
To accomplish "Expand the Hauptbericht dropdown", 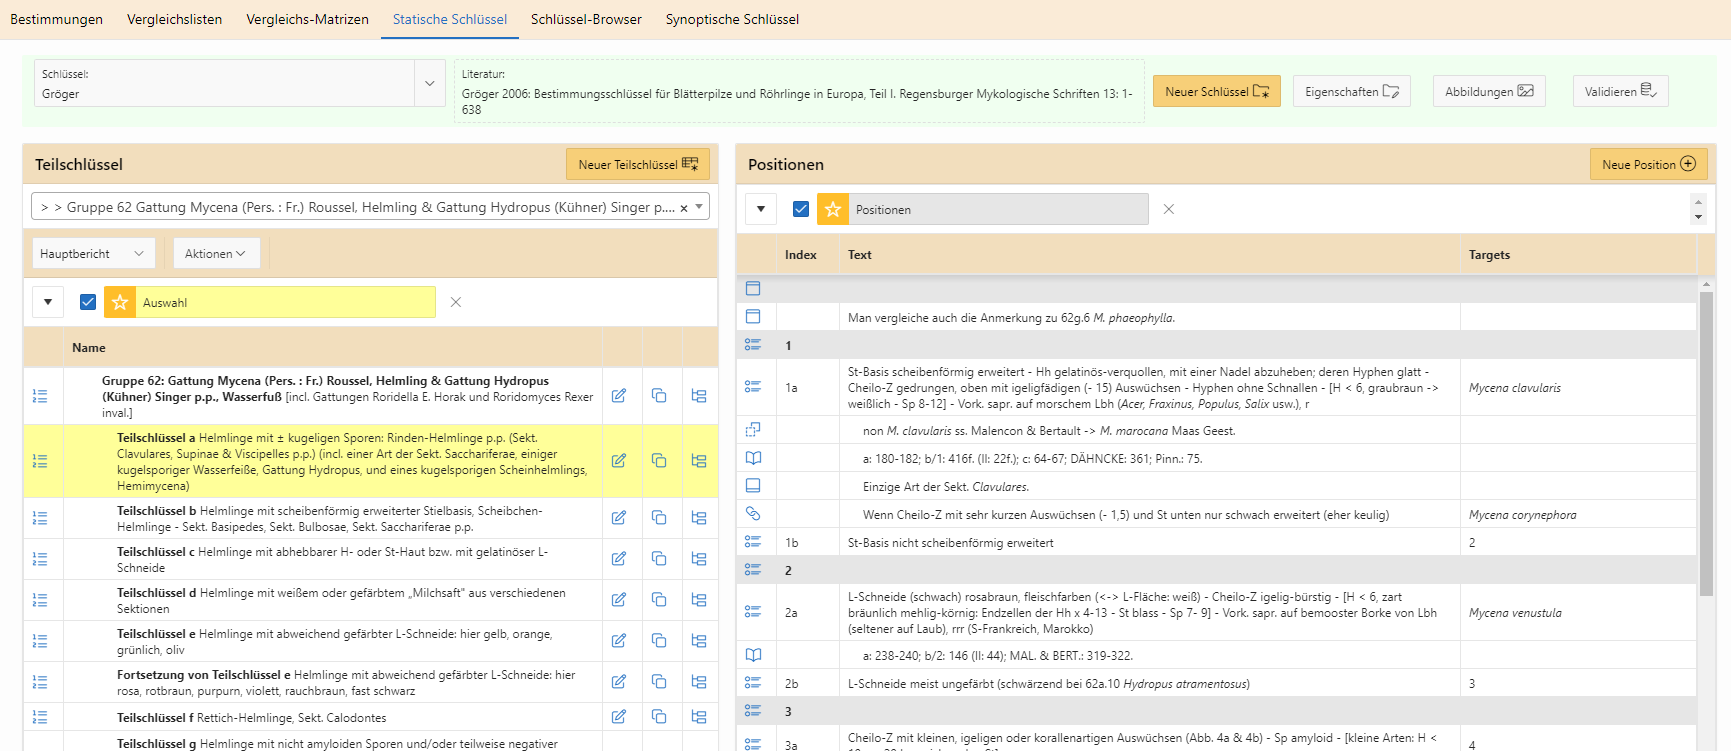I will [93, 254].
